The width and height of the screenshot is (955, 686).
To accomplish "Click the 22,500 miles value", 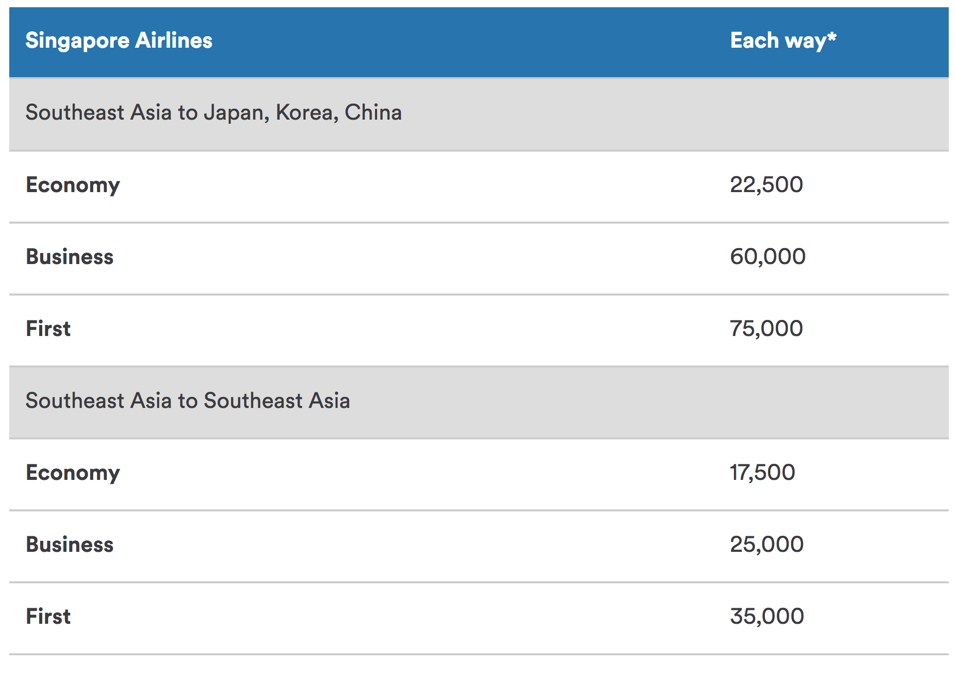I will 766,185.
